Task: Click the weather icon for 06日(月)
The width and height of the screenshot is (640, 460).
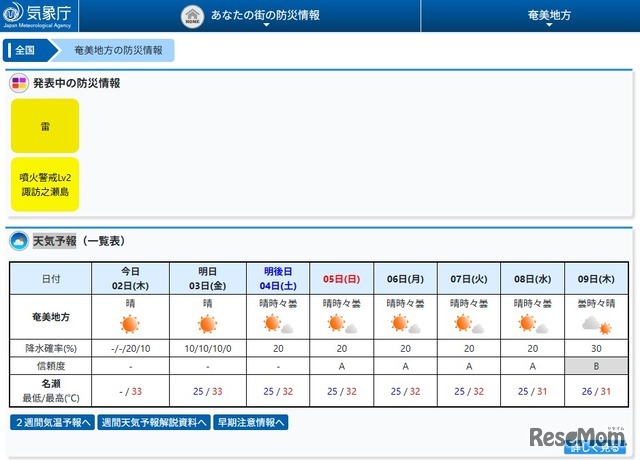Action: (405, 324)
